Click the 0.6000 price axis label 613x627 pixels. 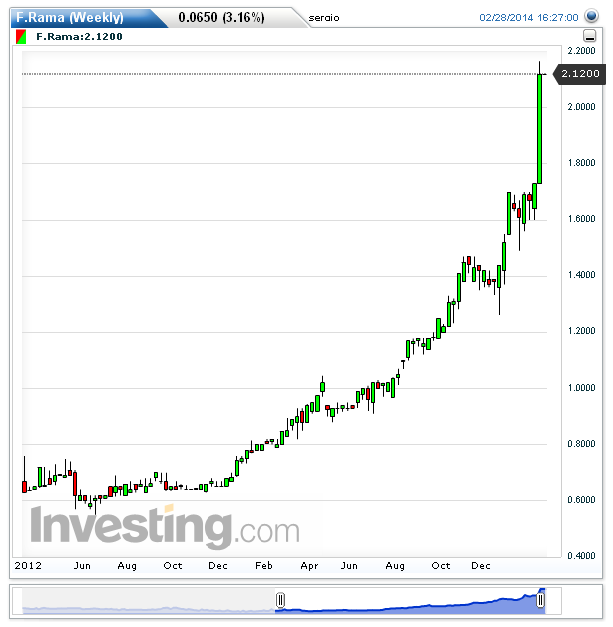(581, 499)
